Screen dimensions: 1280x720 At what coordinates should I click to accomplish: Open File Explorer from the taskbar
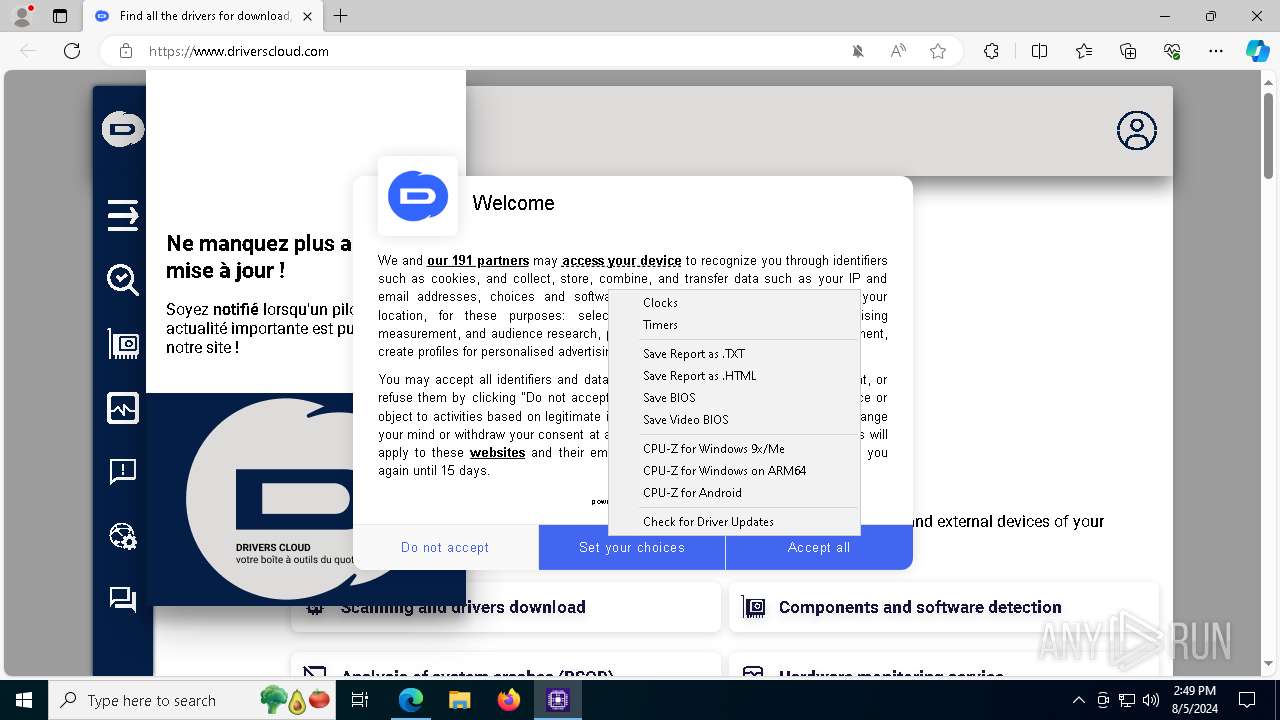[459, 700]
